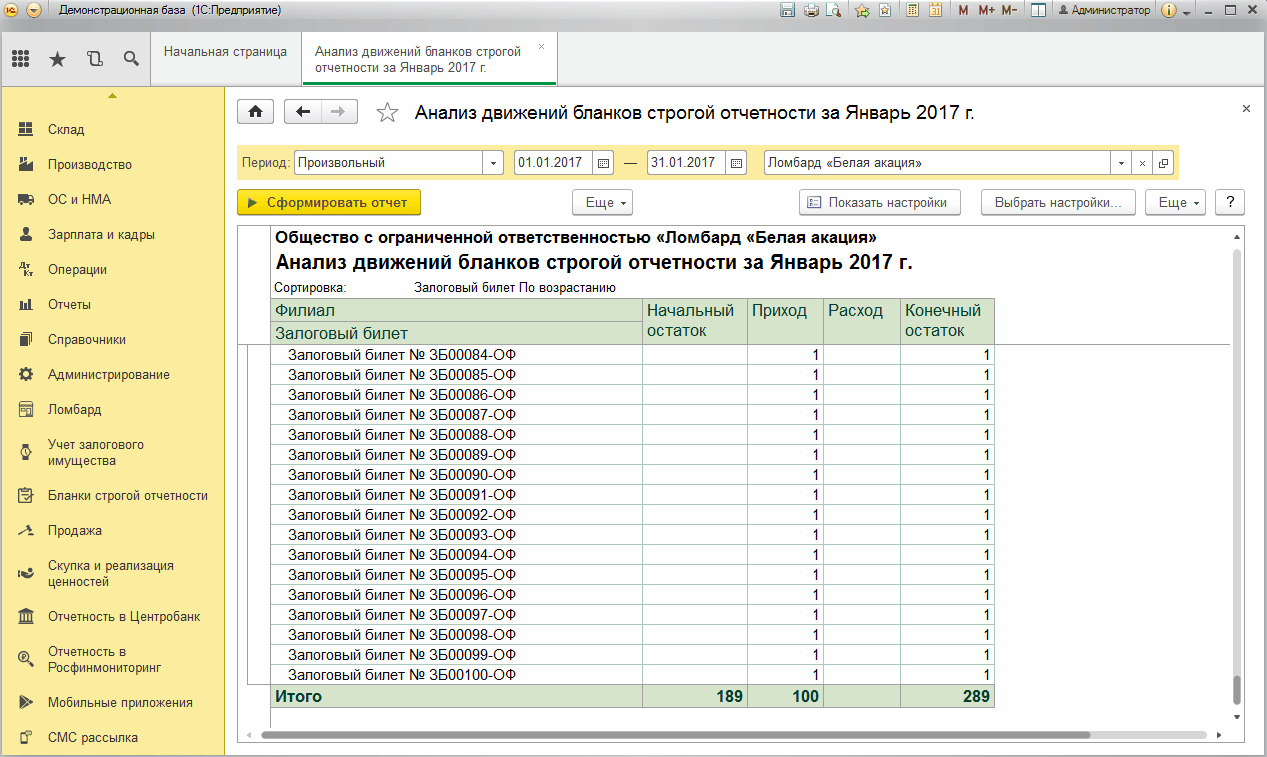The width and height of the screenshot is (1267, 757).
Task: Click Показать настройки button
Action: tap(880, 202)
